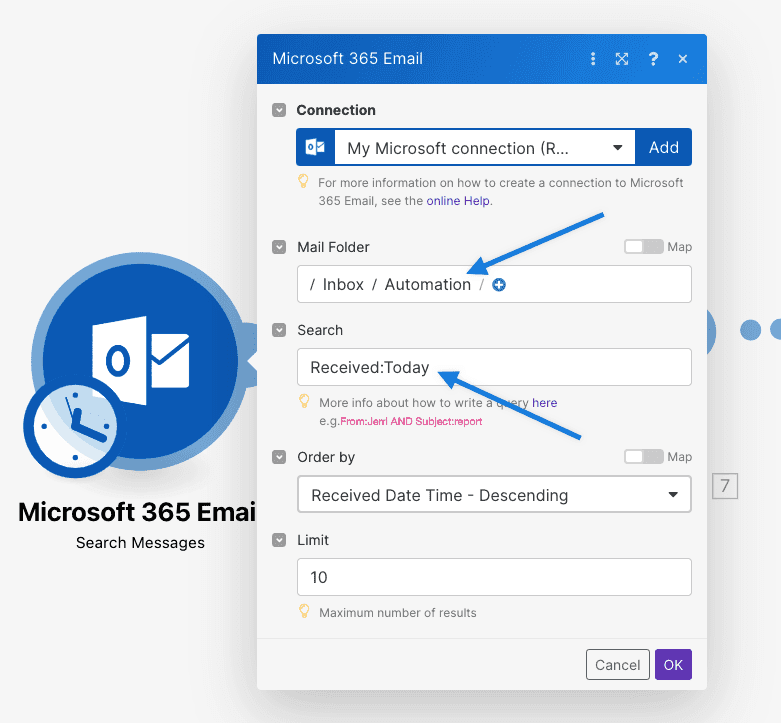Open the query info 'here' link
The height and width of the screenshot is (723, 781).
coord(544,403)
